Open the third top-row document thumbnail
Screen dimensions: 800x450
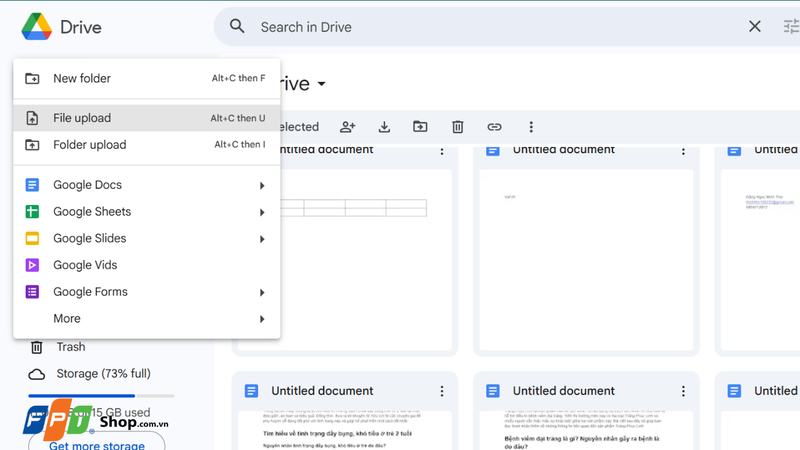coord(760,259)
